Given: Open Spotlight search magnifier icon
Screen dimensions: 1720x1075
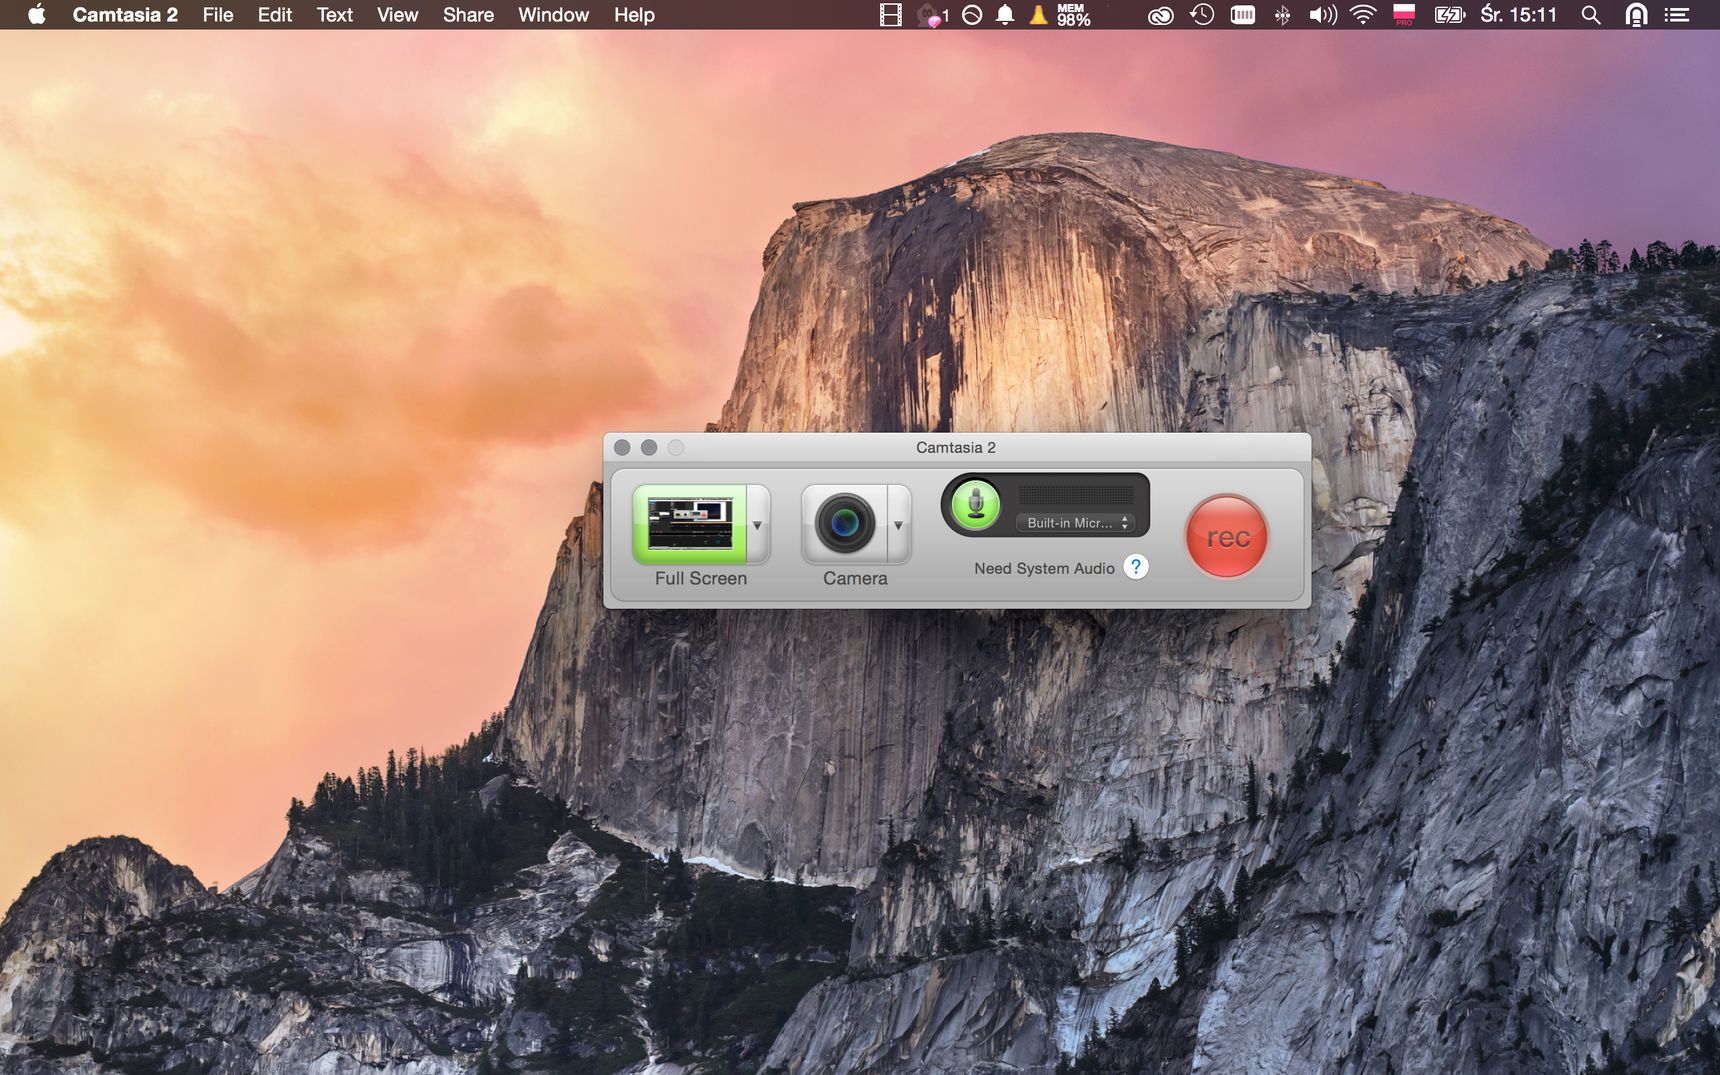Looking at the screenshot, I should pyautogui.click(x=1591, y=15).
